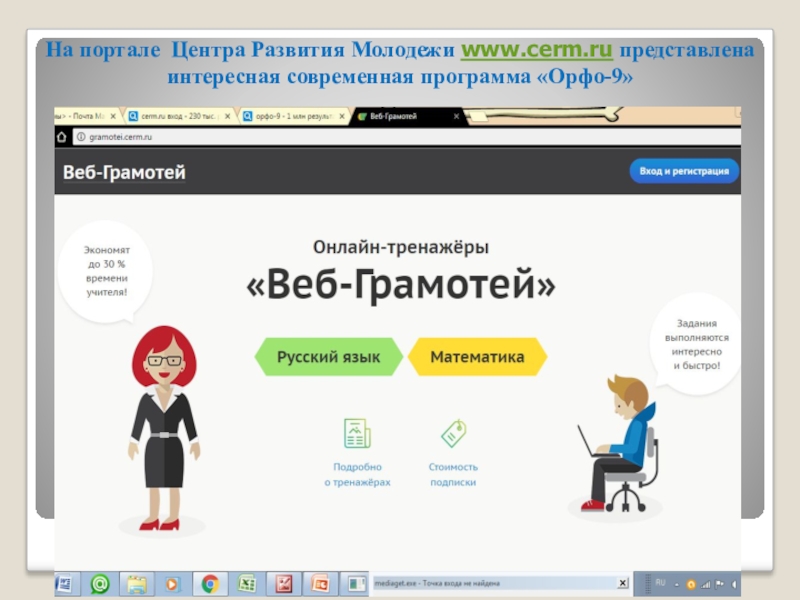The width and height of the screenshot is (800, 600).
Task: Open the media player taskbar icon
Action: click(x=172, y=584)
